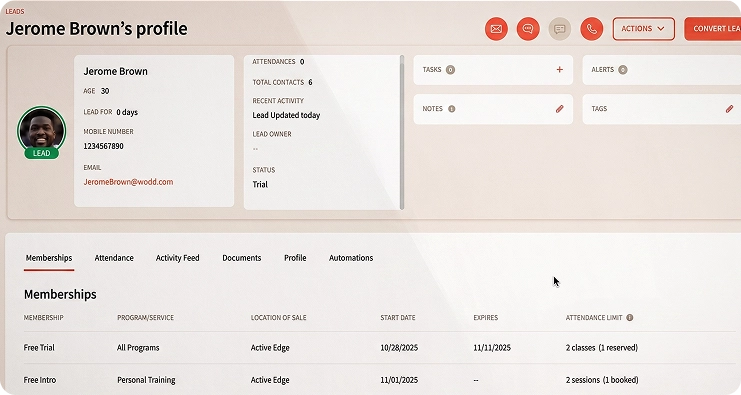The image size is (741, 395).
Task: Send email via envelope icon button
Action: pyautogui.click(x=496, y=29)
